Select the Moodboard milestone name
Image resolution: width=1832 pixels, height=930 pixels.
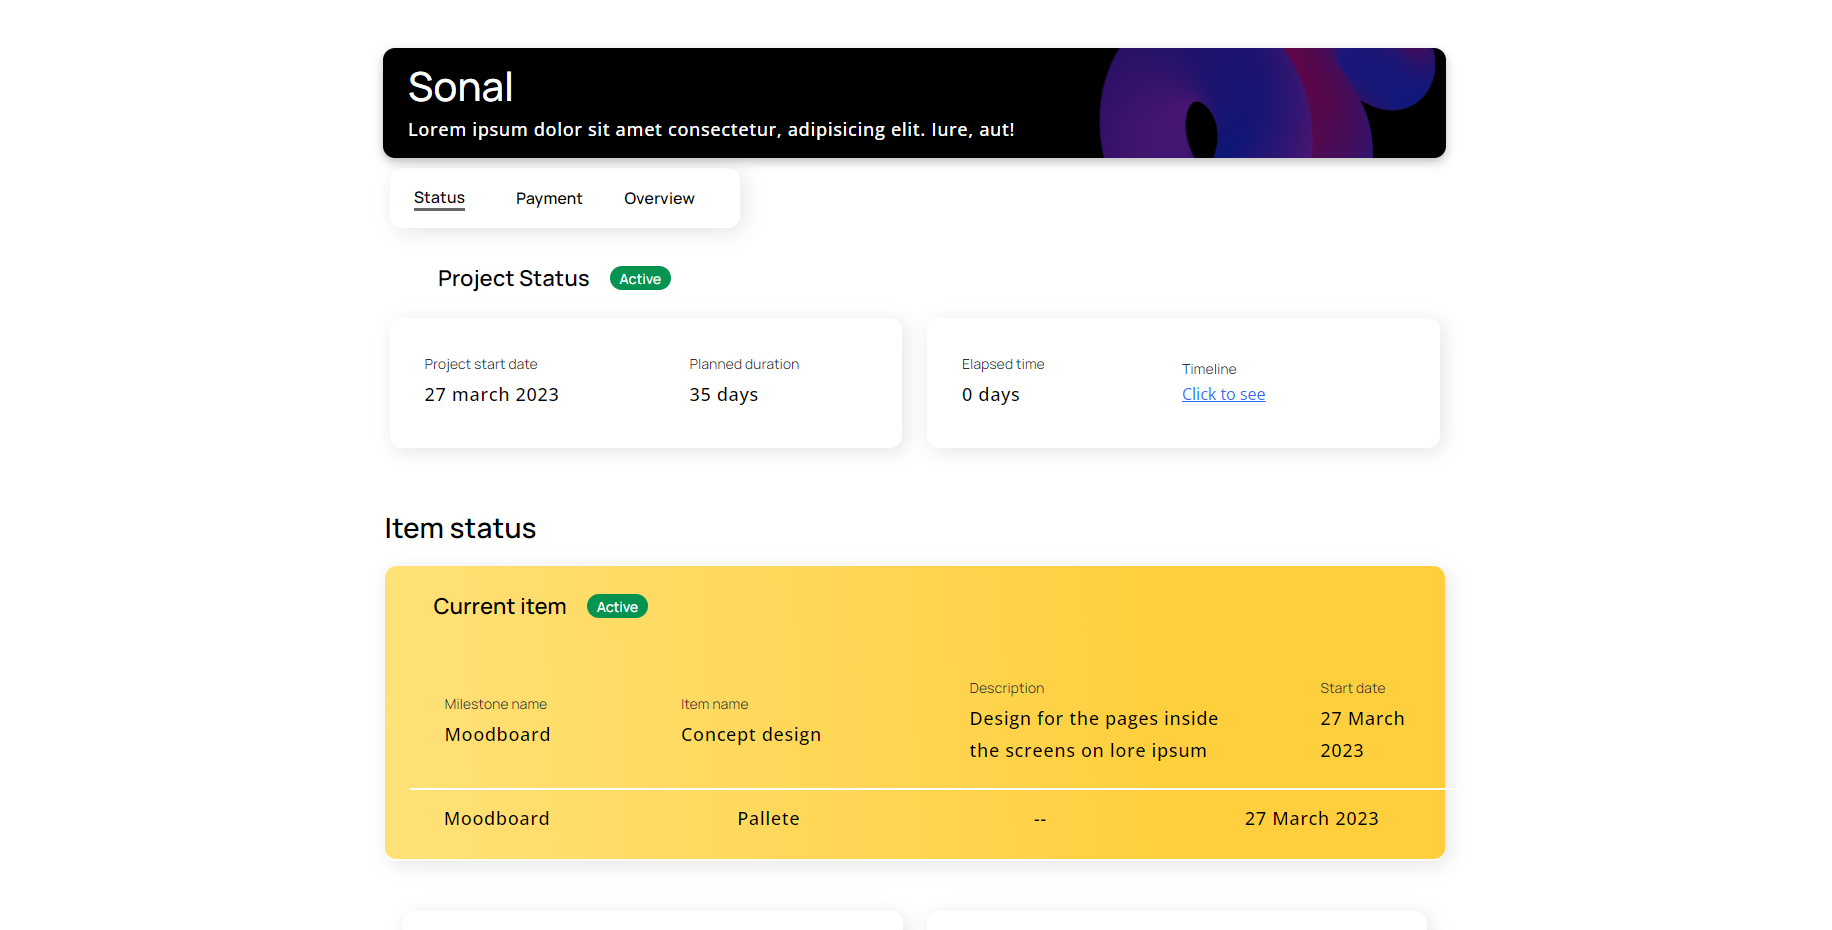[x=497, y=734]
